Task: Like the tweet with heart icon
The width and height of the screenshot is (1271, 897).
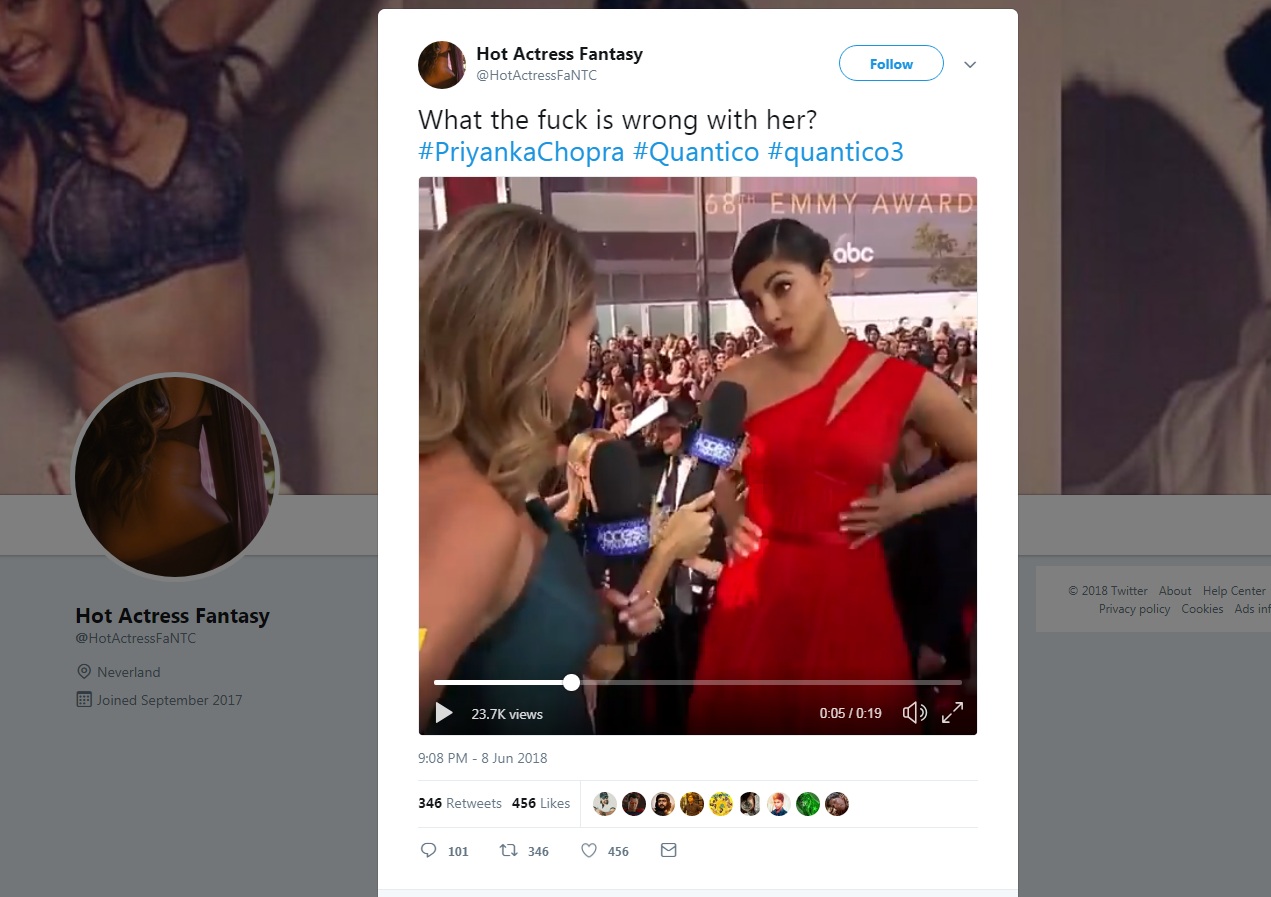Action: pos(589,851)
